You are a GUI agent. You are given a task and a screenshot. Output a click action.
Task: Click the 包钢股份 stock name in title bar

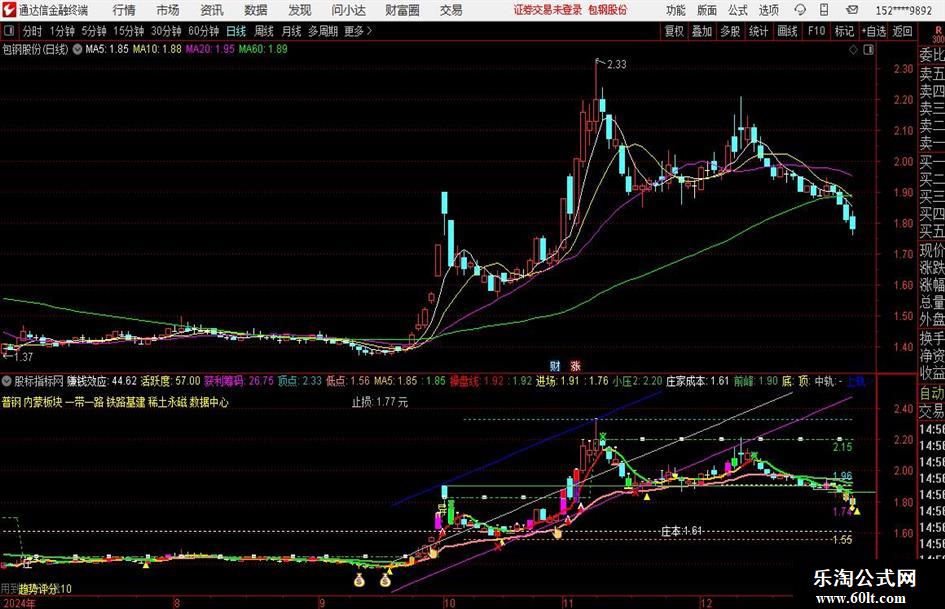point(608,10)
